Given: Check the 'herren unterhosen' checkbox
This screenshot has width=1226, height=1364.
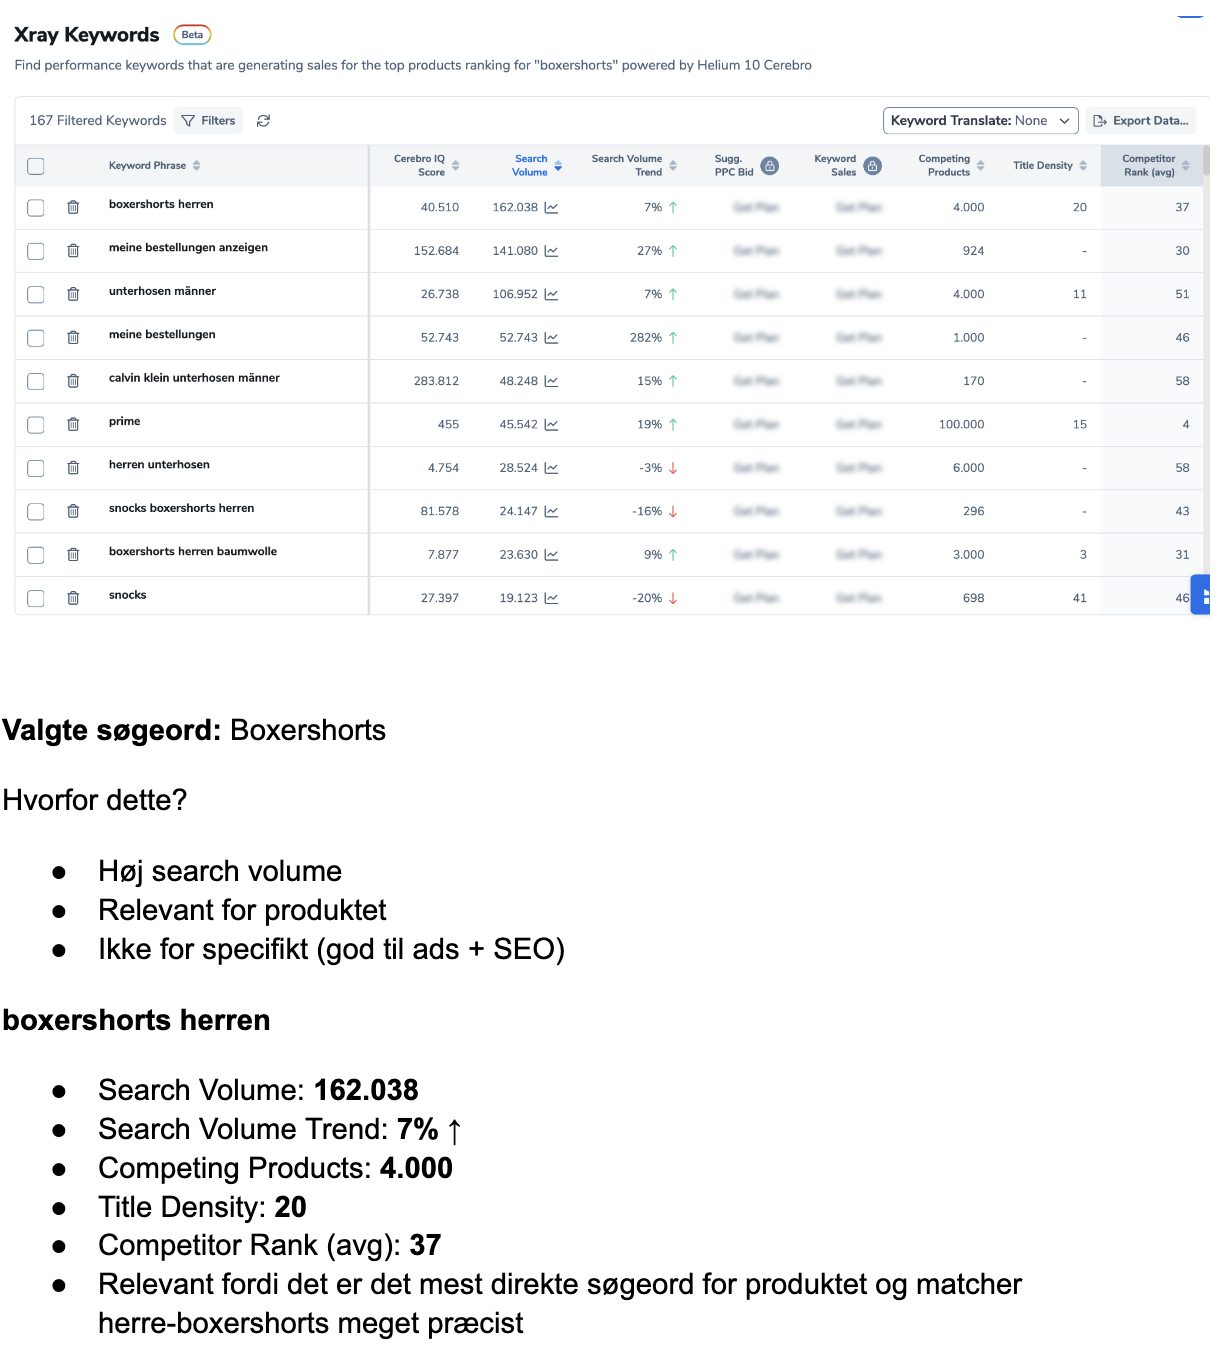Looking at the screenshot, I should [x=36, y=468].
